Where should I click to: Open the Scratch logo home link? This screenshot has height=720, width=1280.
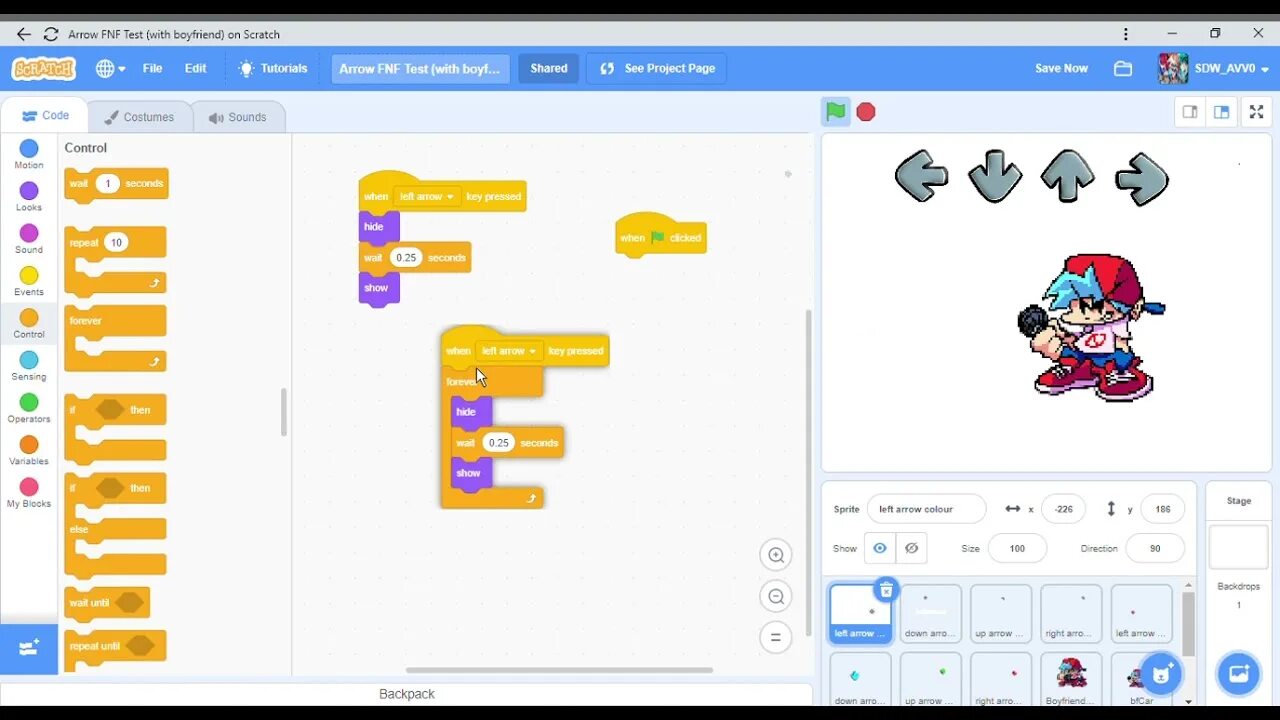tap(43, 68)
